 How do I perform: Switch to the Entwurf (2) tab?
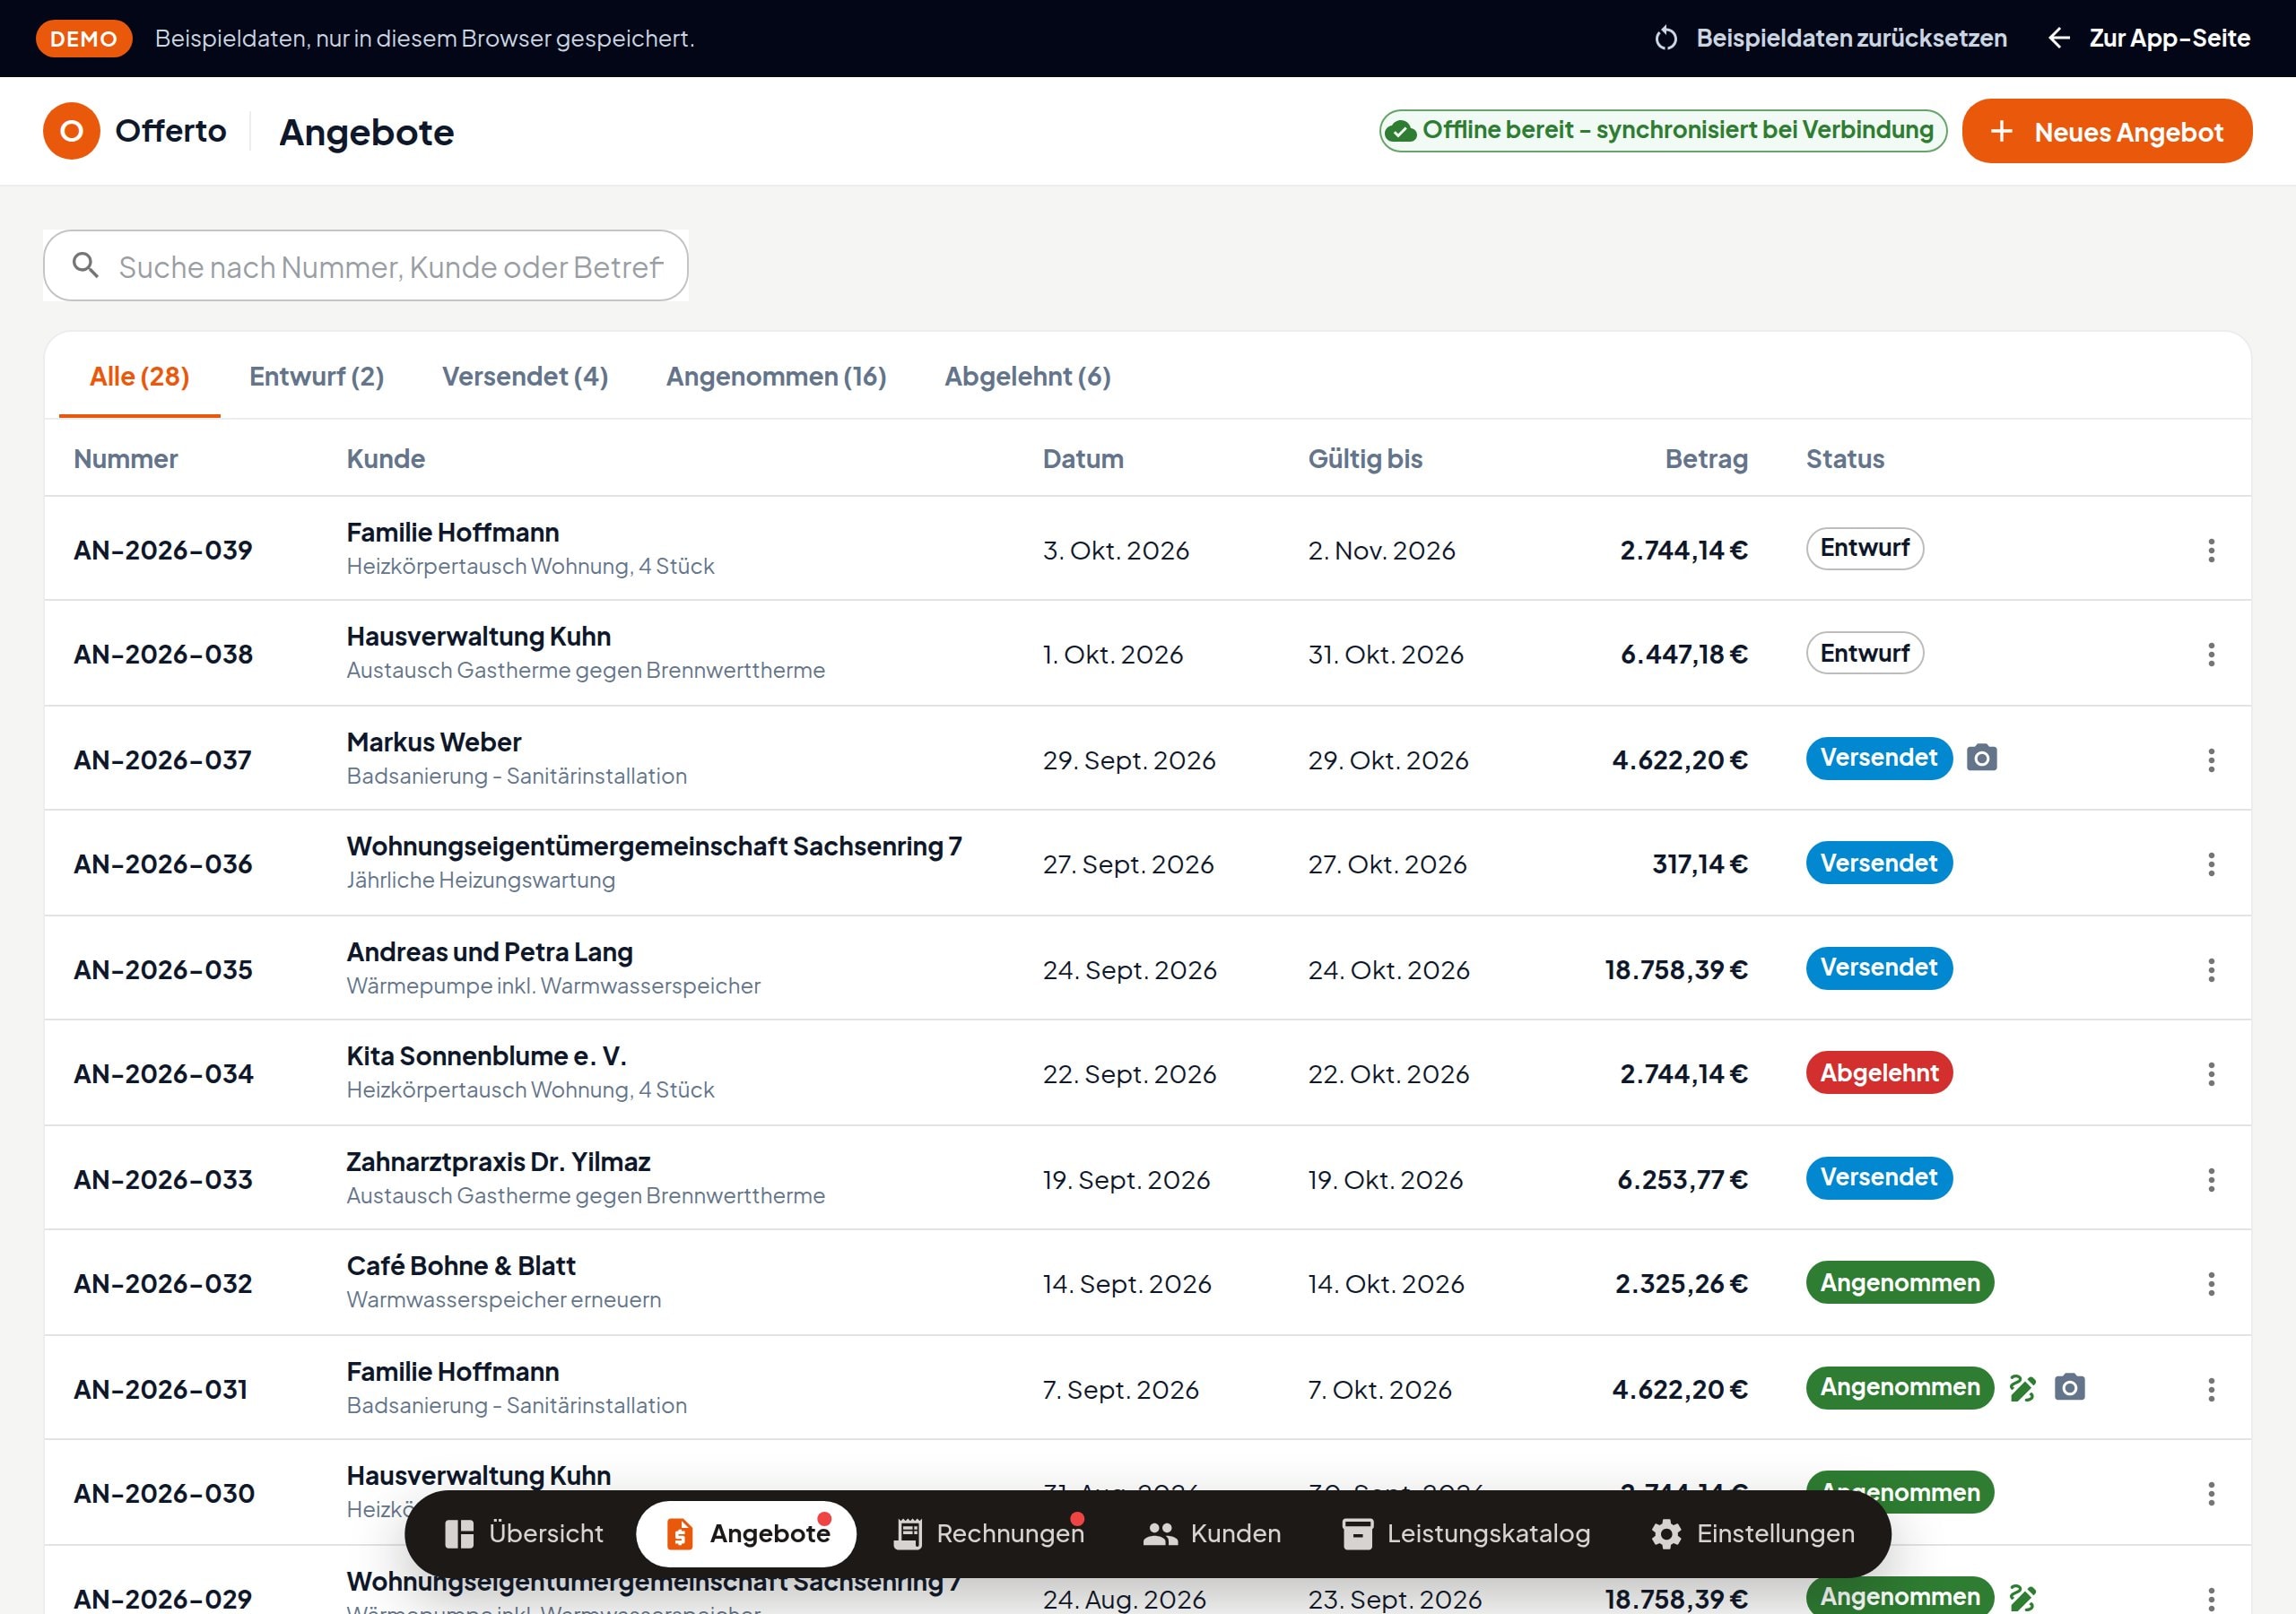[x=316, y=376]
